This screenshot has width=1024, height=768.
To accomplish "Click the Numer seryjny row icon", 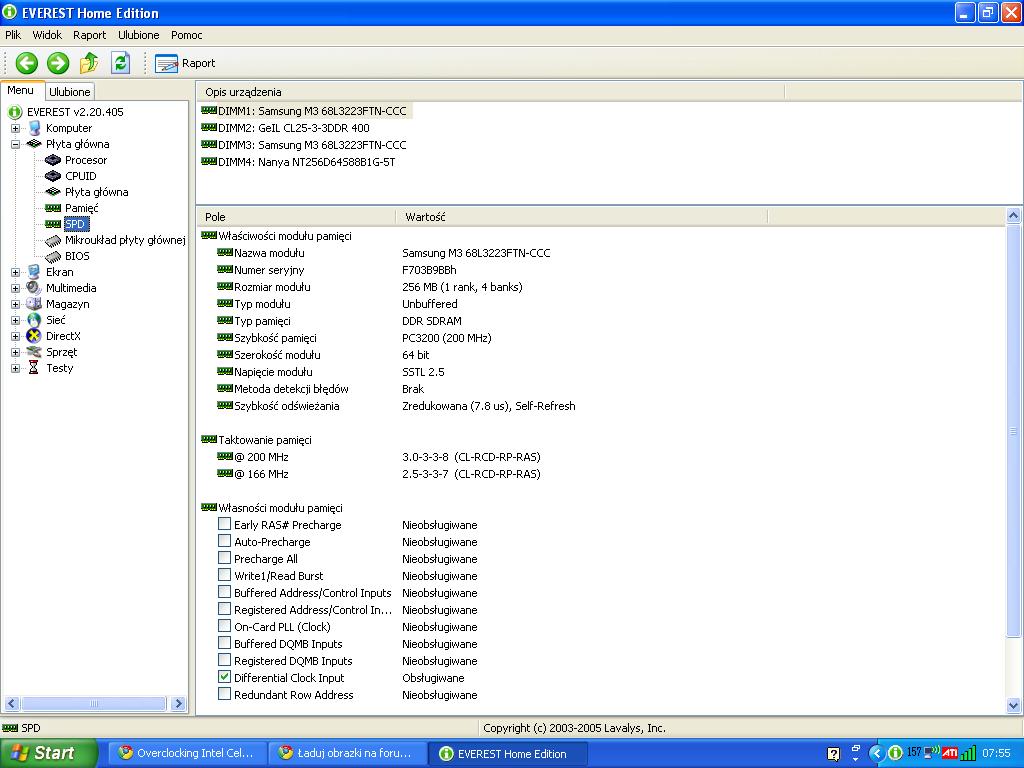I will tap(225, 269).
